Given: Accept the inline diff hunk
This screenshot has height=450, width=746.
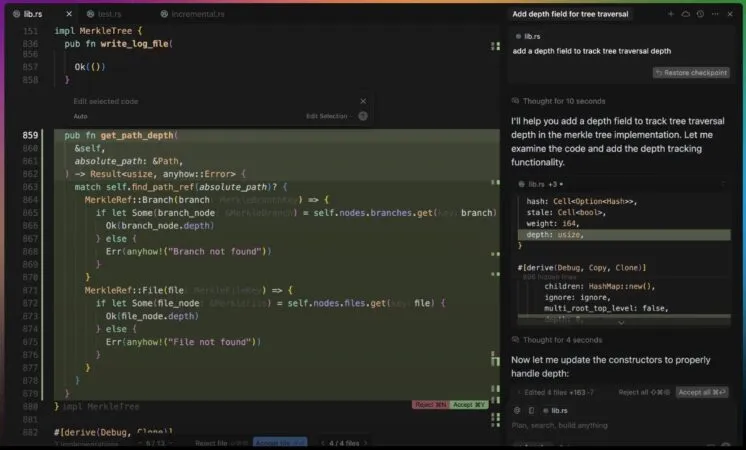Looking at the screenshot, I should [469, 404].
